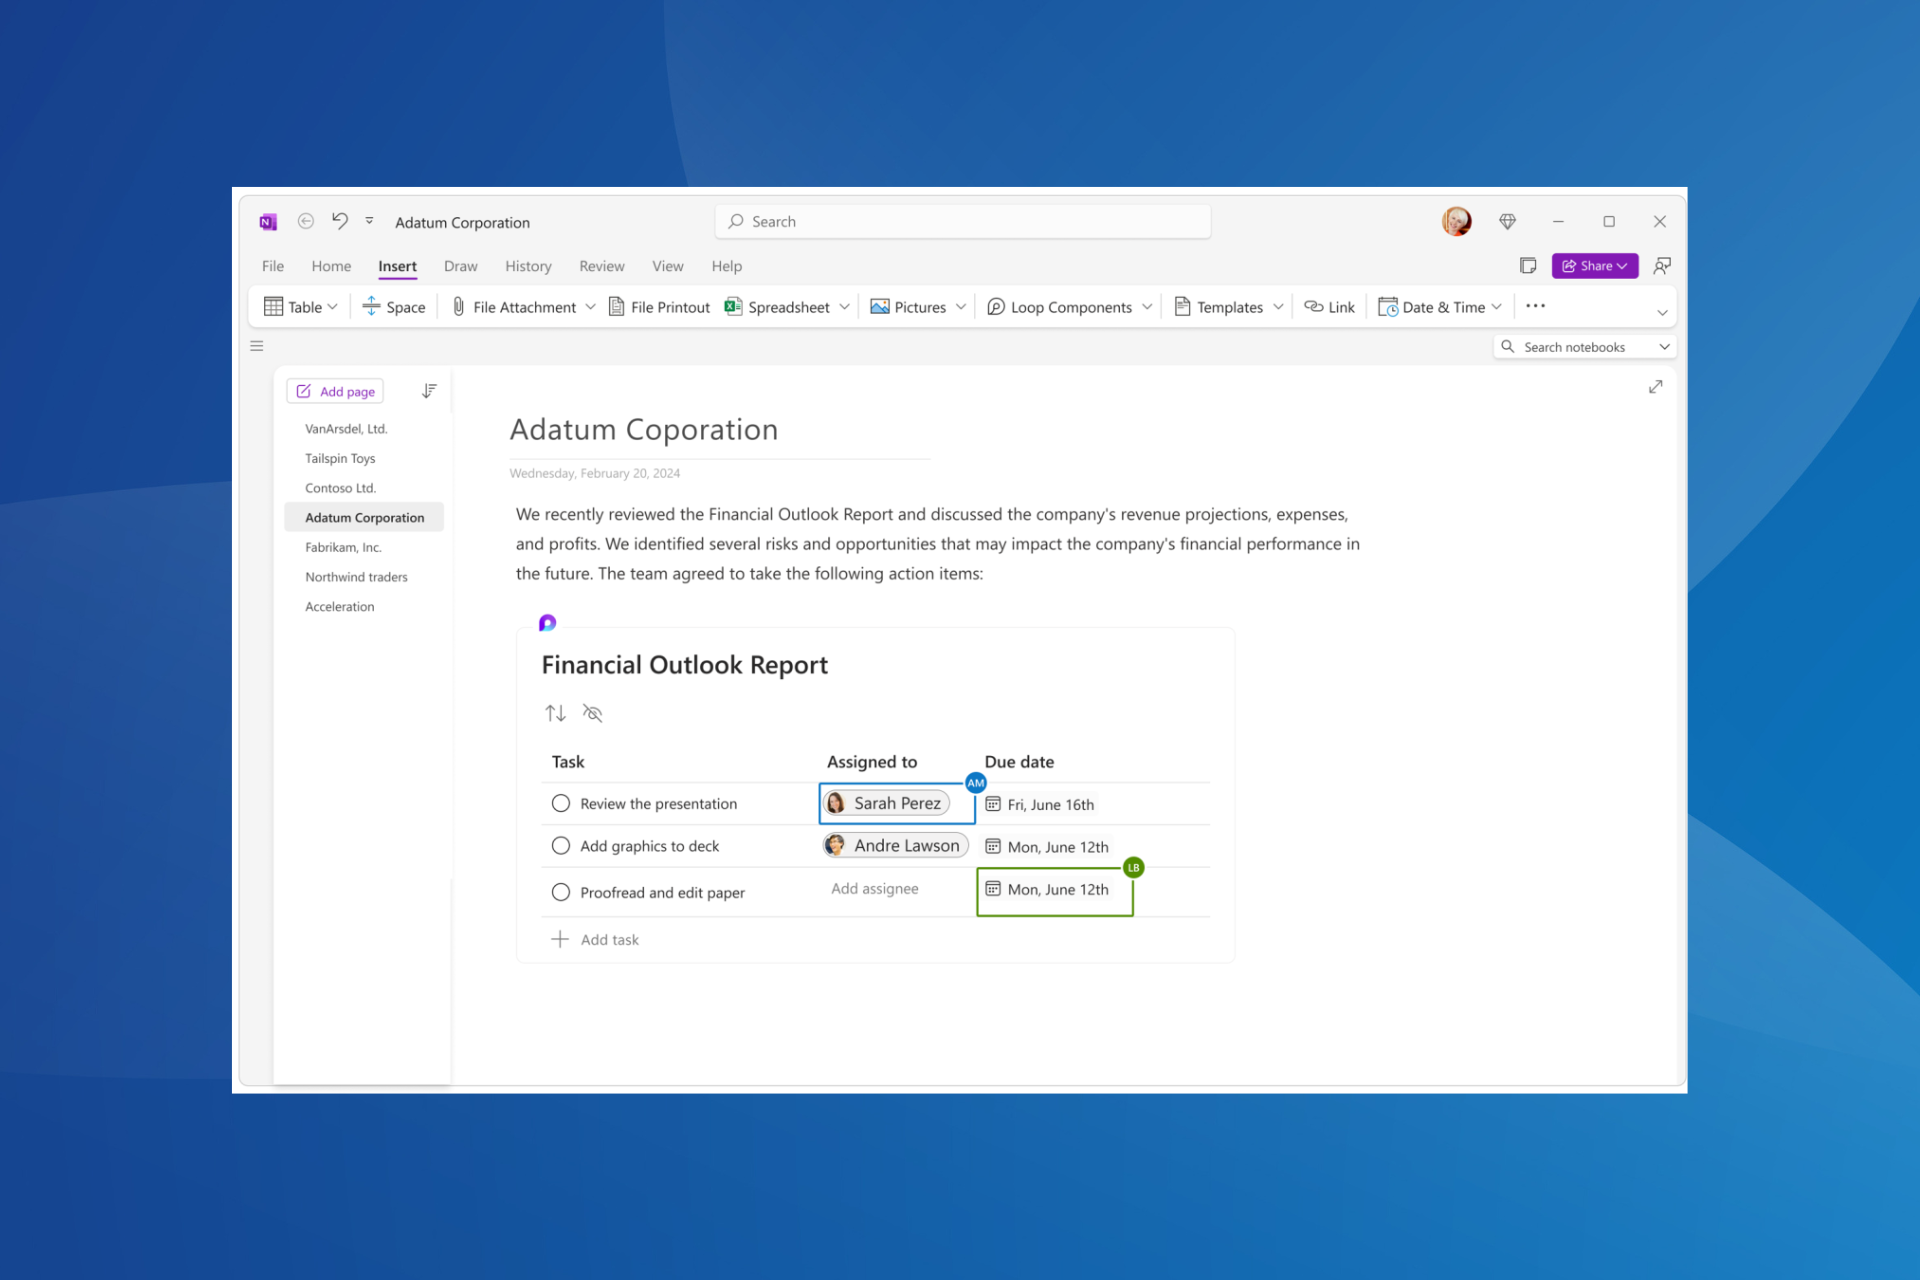Open the page sort icon
The height and width of the screenshot is (1280, 1920).
429,391
